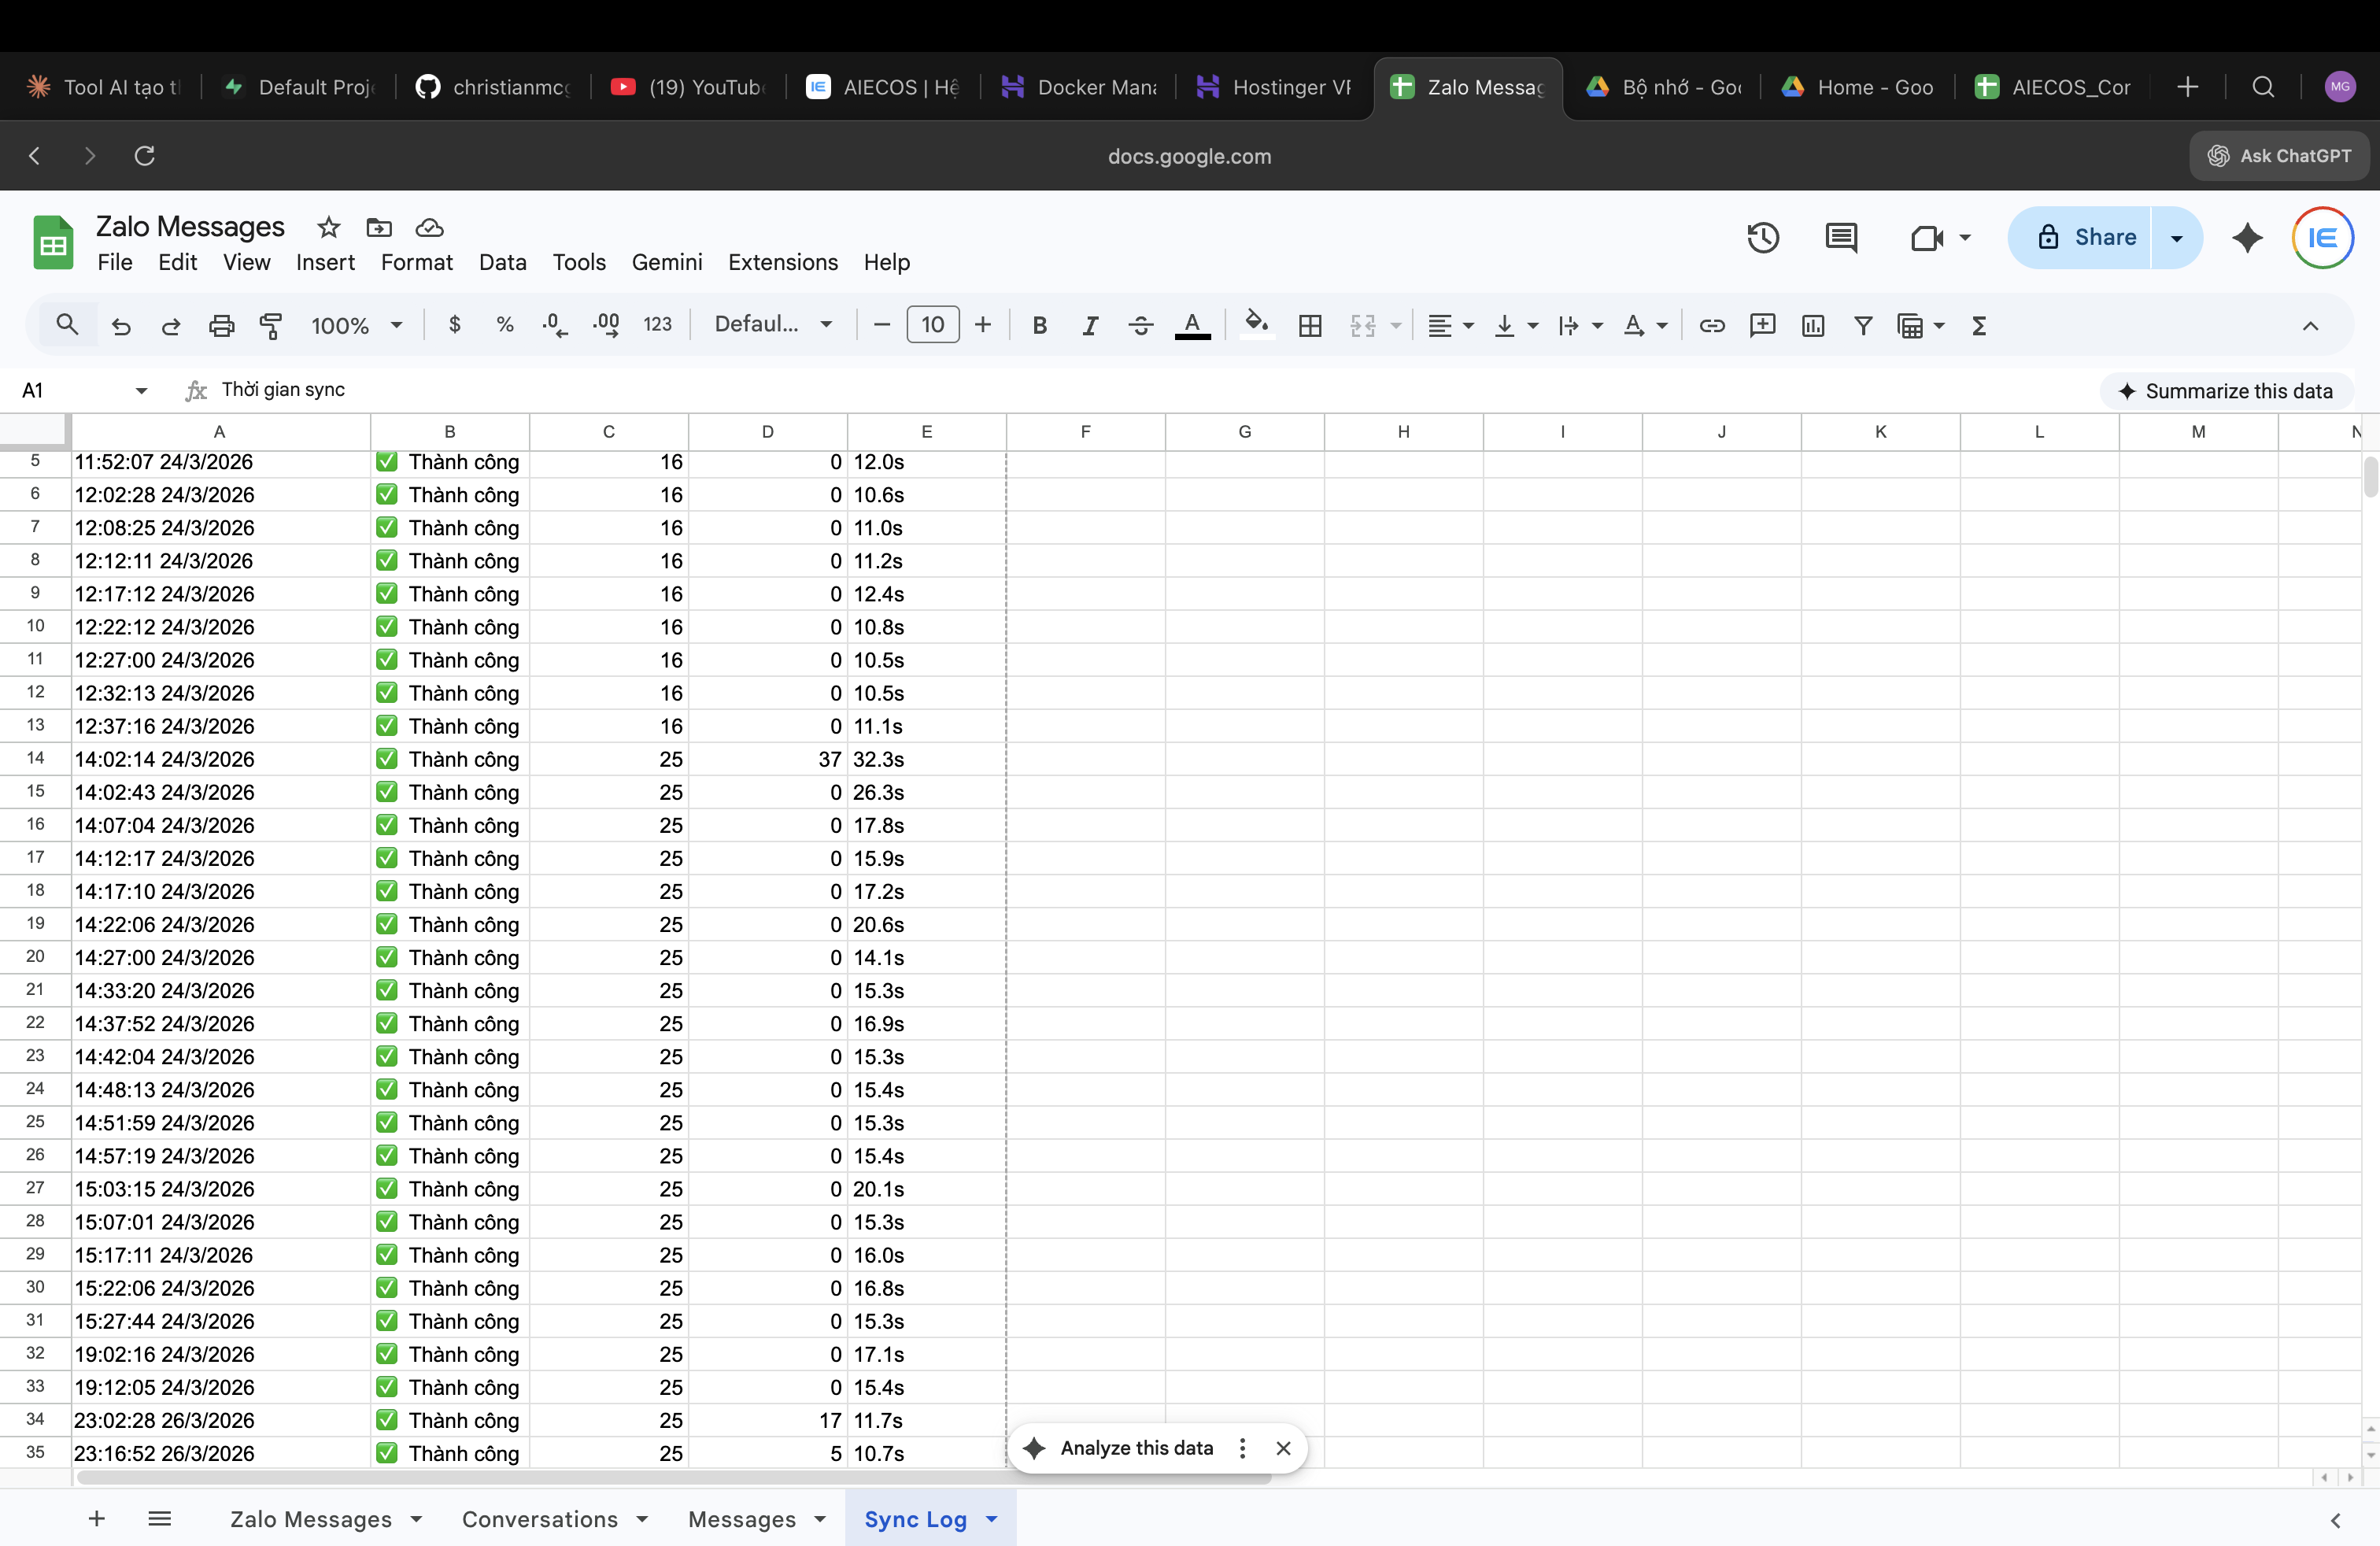Click the font size input field

pyautogui.click(x=932, y=324)
